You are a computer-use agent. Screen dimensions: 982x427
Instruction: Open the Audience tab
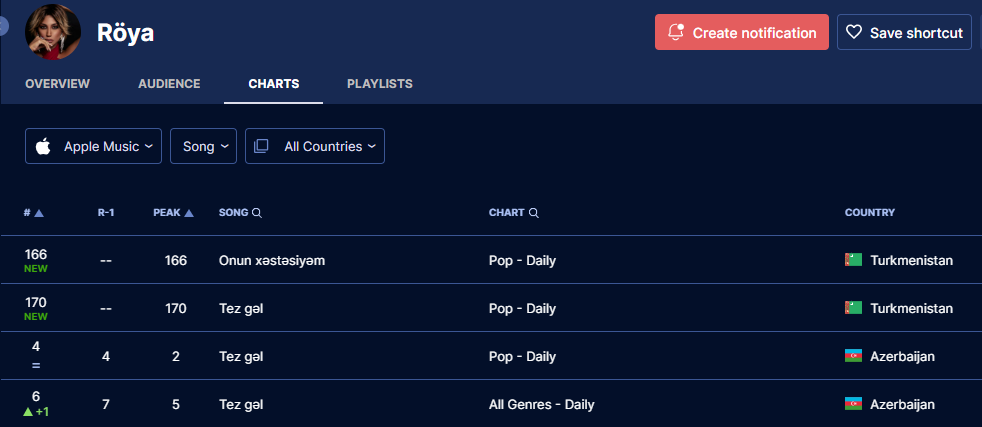click(x=169, y=84)
